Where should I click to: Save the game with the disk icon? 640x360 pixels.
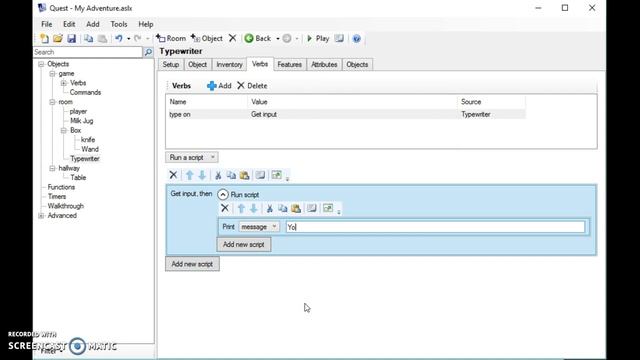point(71,38)
